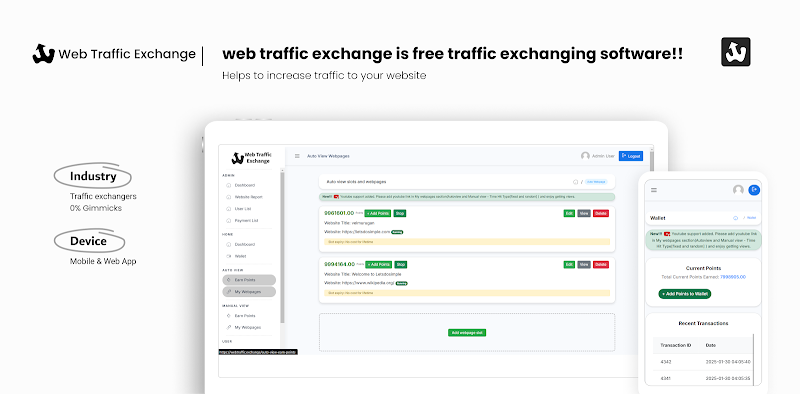
Task: Click the Auto Webpage breadcrumb badge
Action: point(595,182)
